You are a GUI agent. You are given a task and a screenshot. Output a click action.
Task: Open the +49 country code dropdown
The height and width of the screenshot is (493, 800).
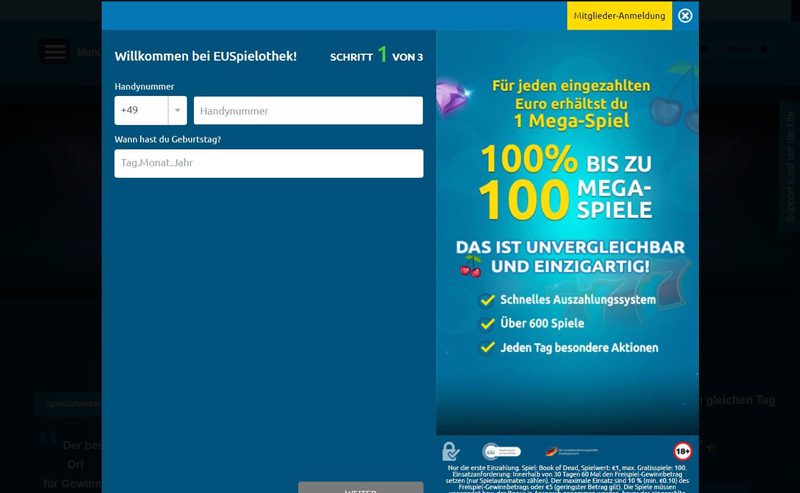pos(150,110)
